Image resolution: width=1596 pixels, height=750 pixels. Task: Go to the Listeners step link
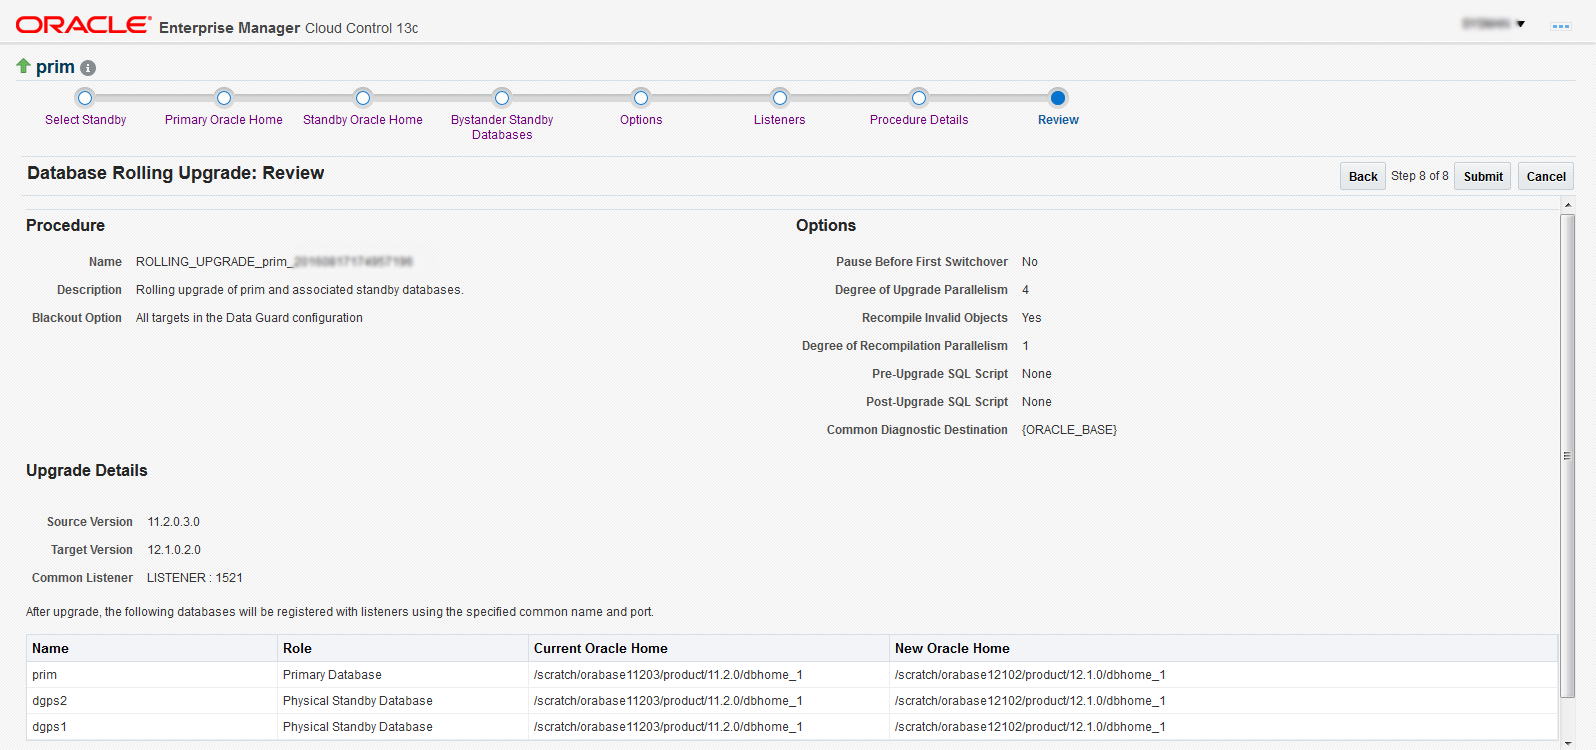point(780,120)
